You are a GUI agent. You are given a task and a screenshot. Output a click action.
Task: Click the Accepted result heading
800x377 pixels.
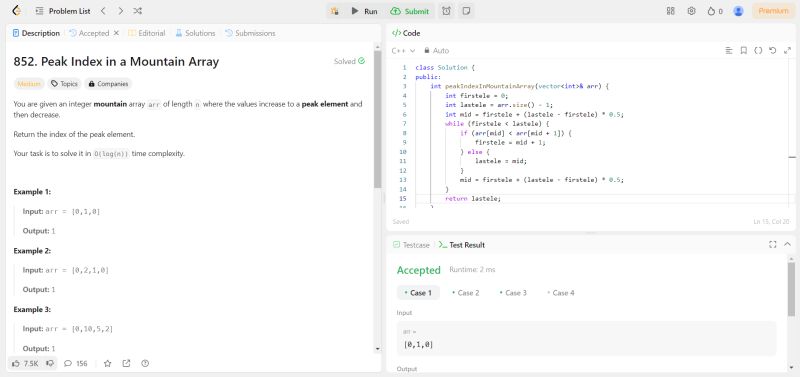point(418,270)
